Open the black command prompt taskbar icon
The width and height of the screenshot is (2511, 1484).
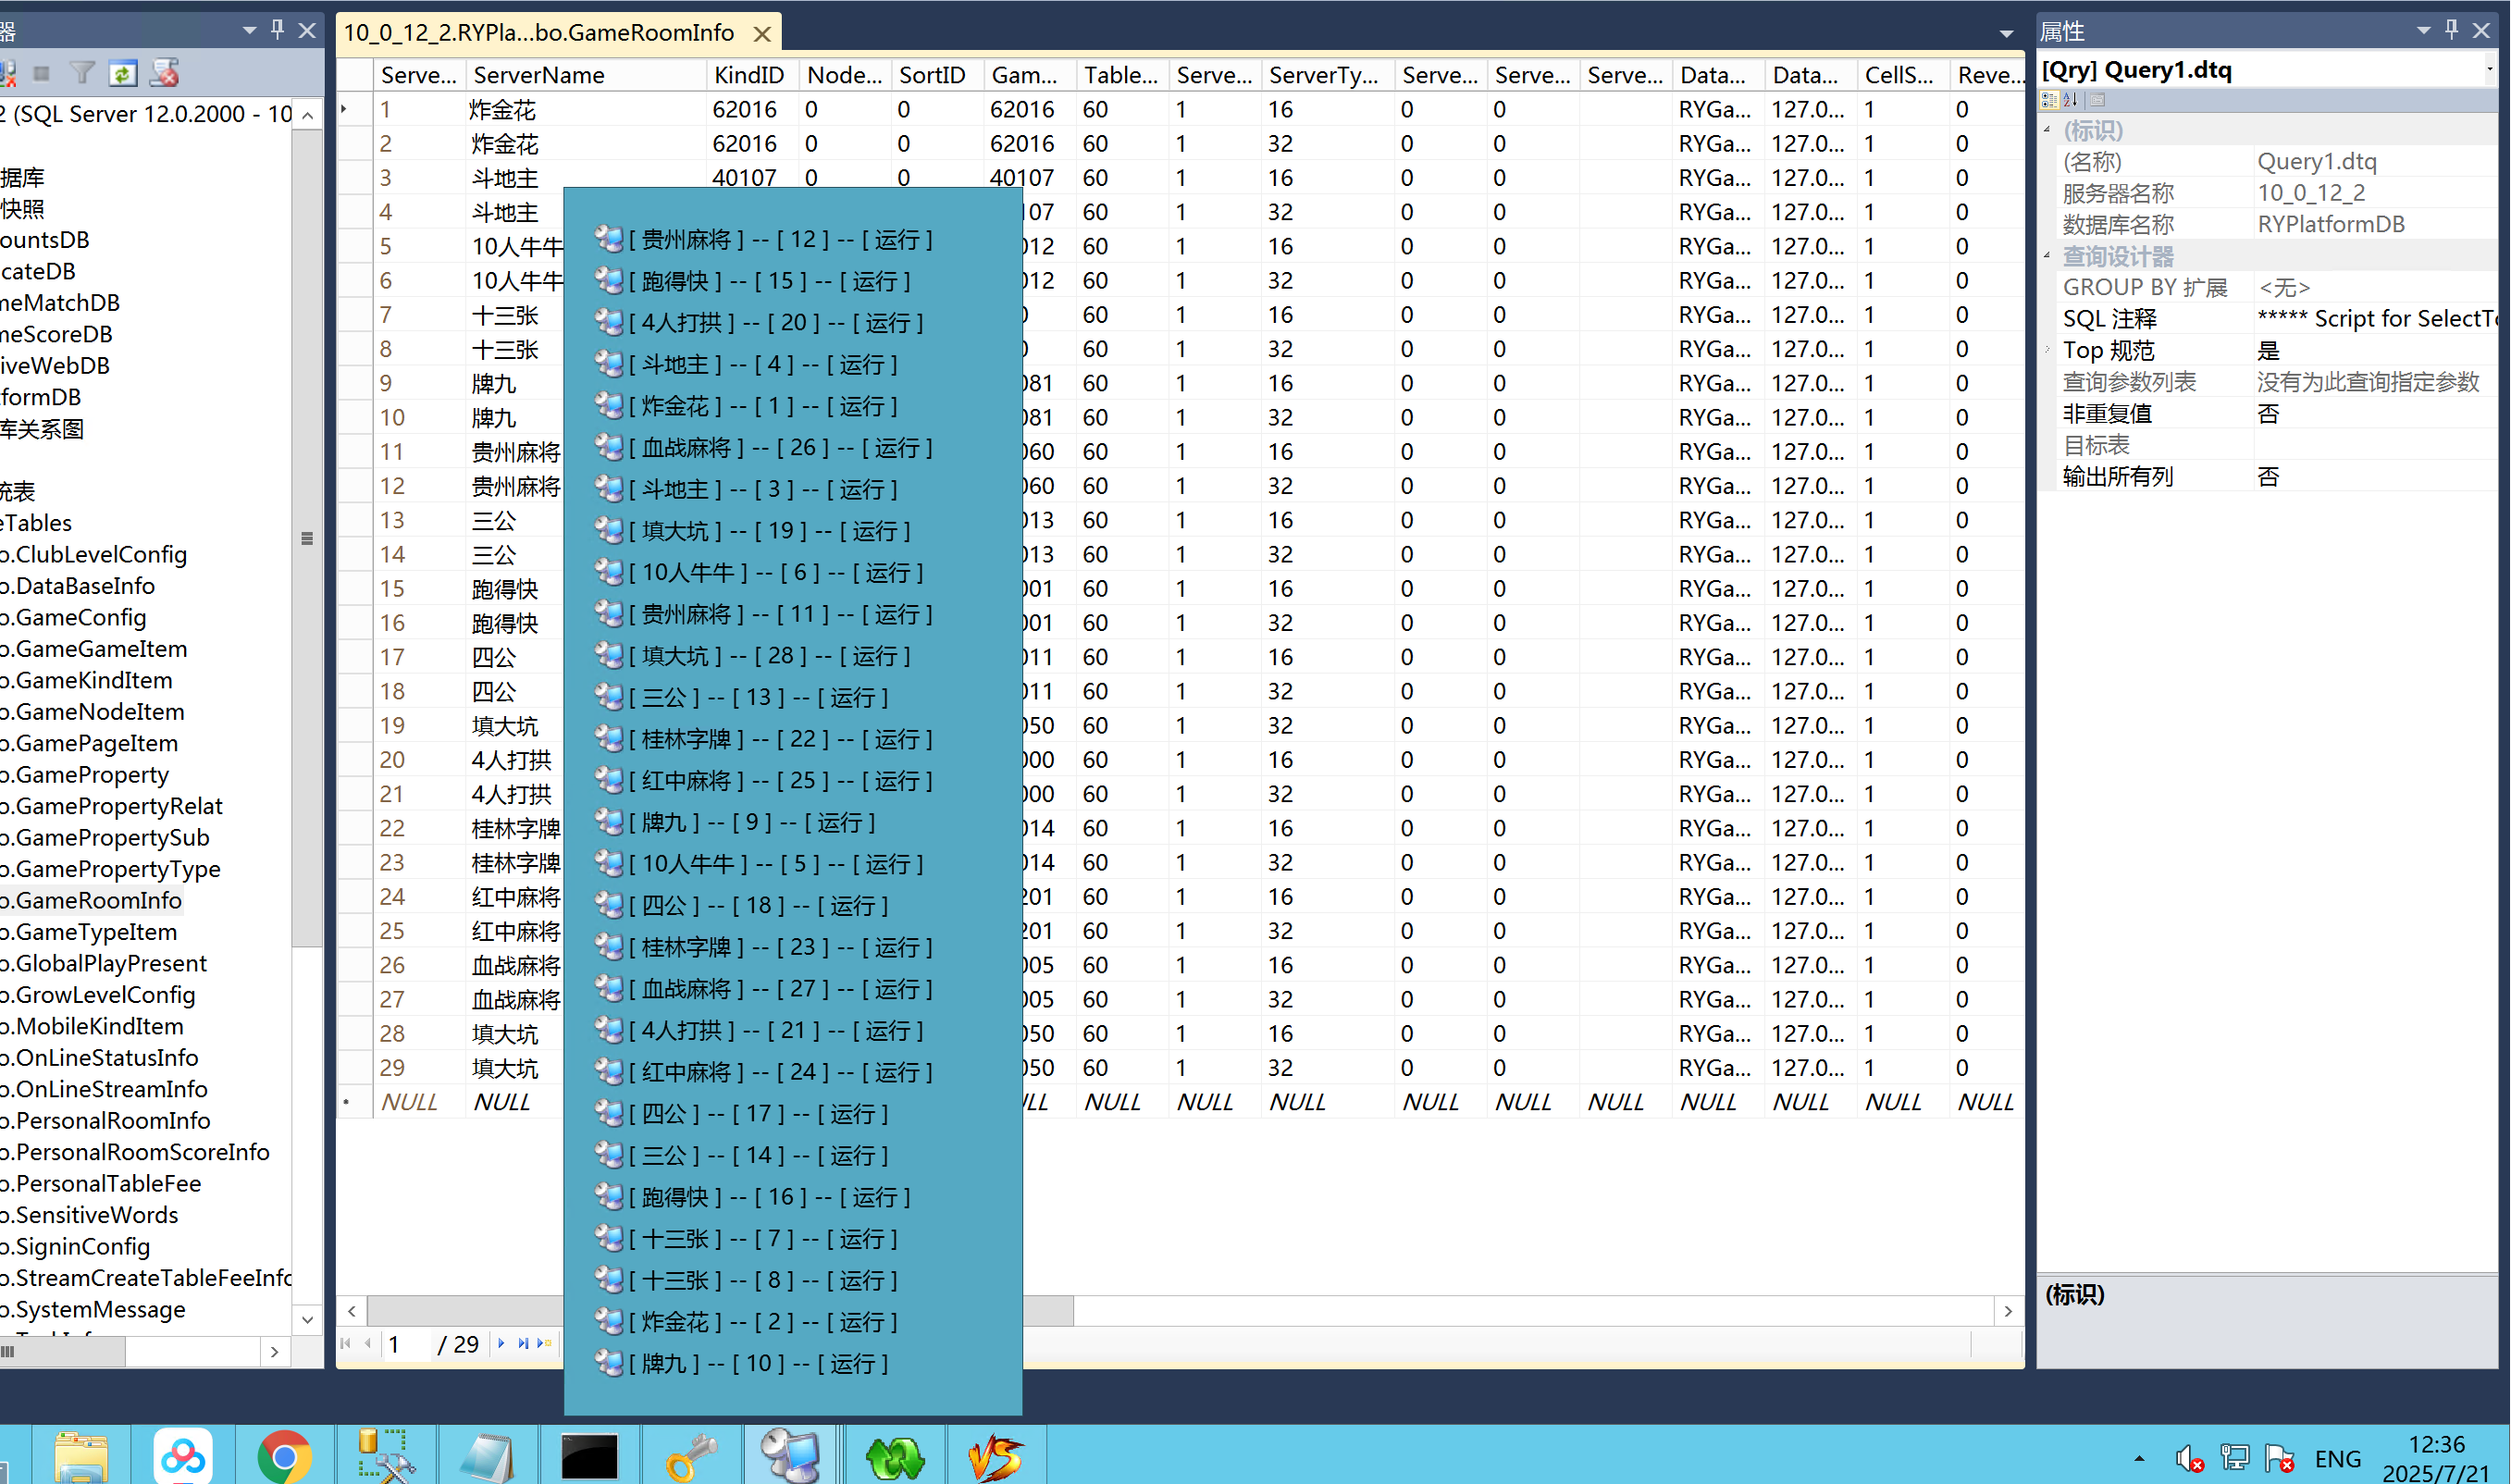click(589, 1457)
